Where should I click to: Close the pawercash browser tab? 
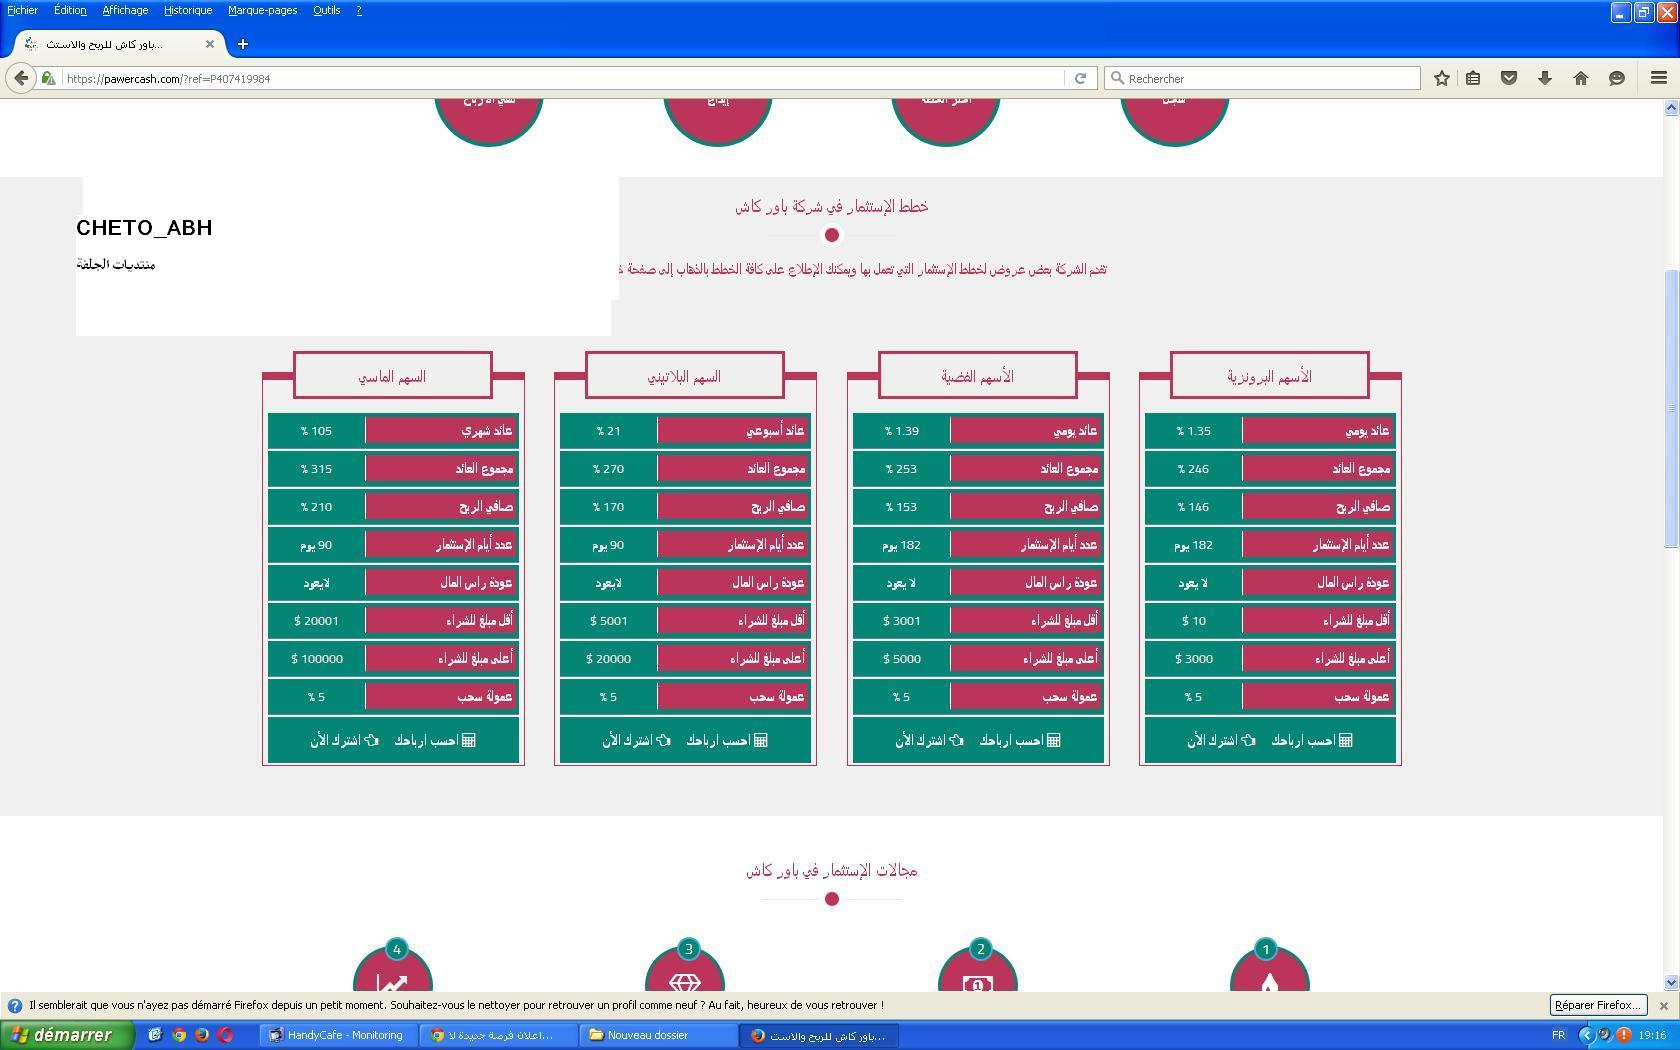point(209,44)
